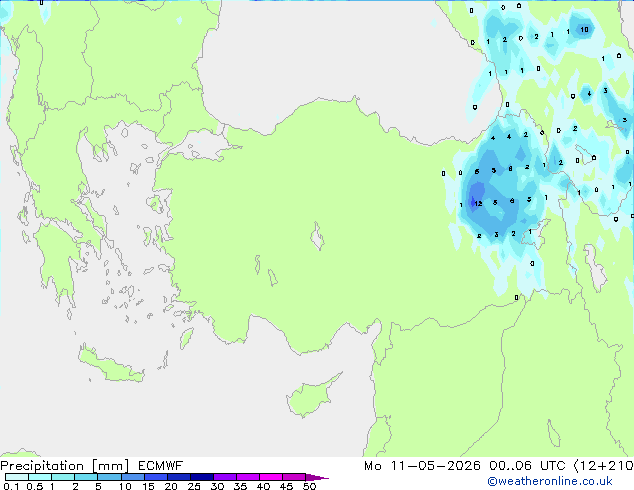Screen dimensions: 634x490
Task: Pick the 15–20 mm legend color box
Action: [x=156, y=477]
